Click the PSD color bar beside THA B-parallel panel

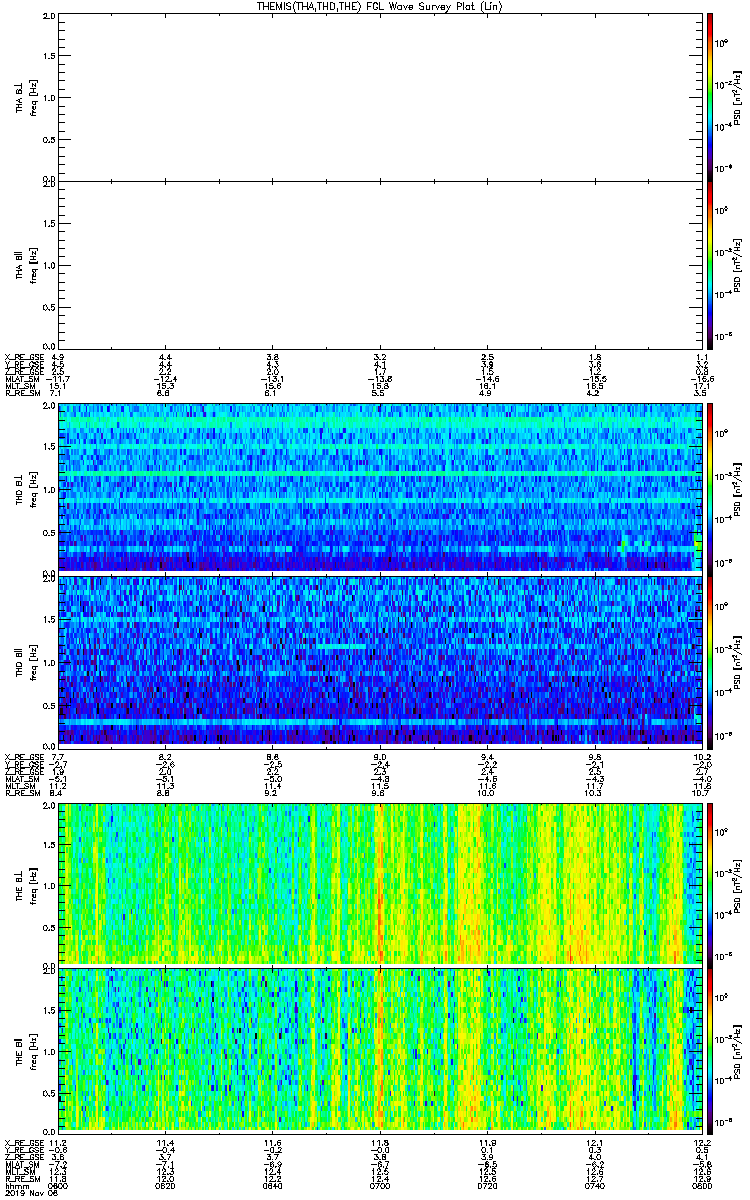click(709, 264)
